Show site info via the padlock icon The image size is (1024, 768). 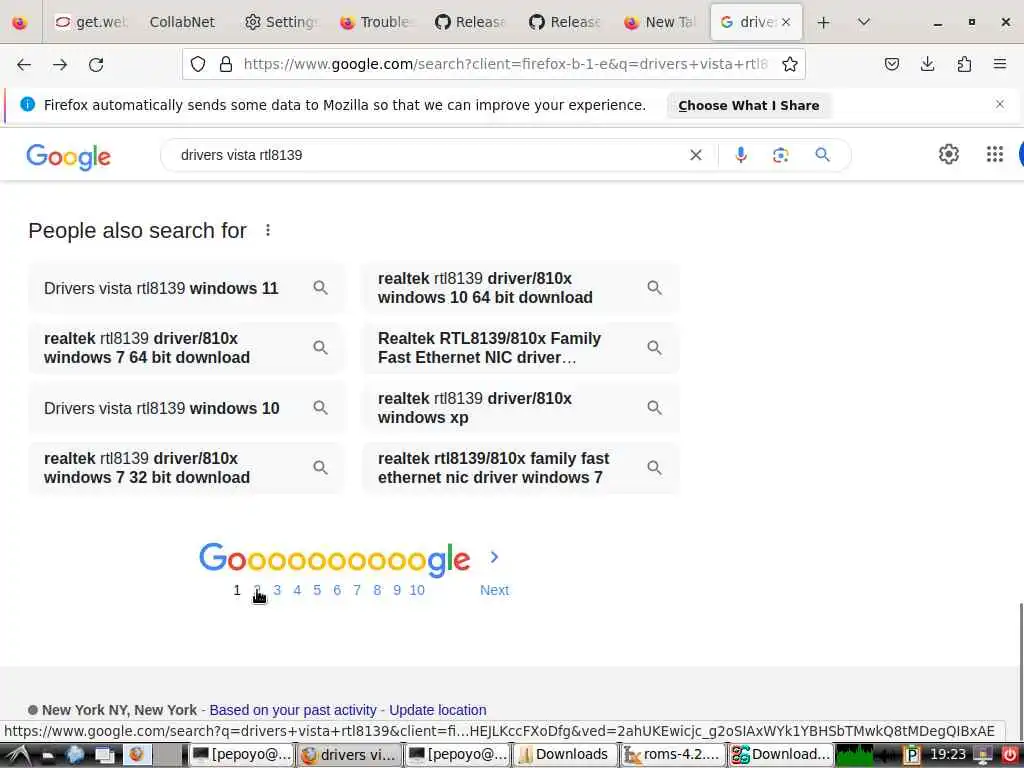tap(226, 64)
